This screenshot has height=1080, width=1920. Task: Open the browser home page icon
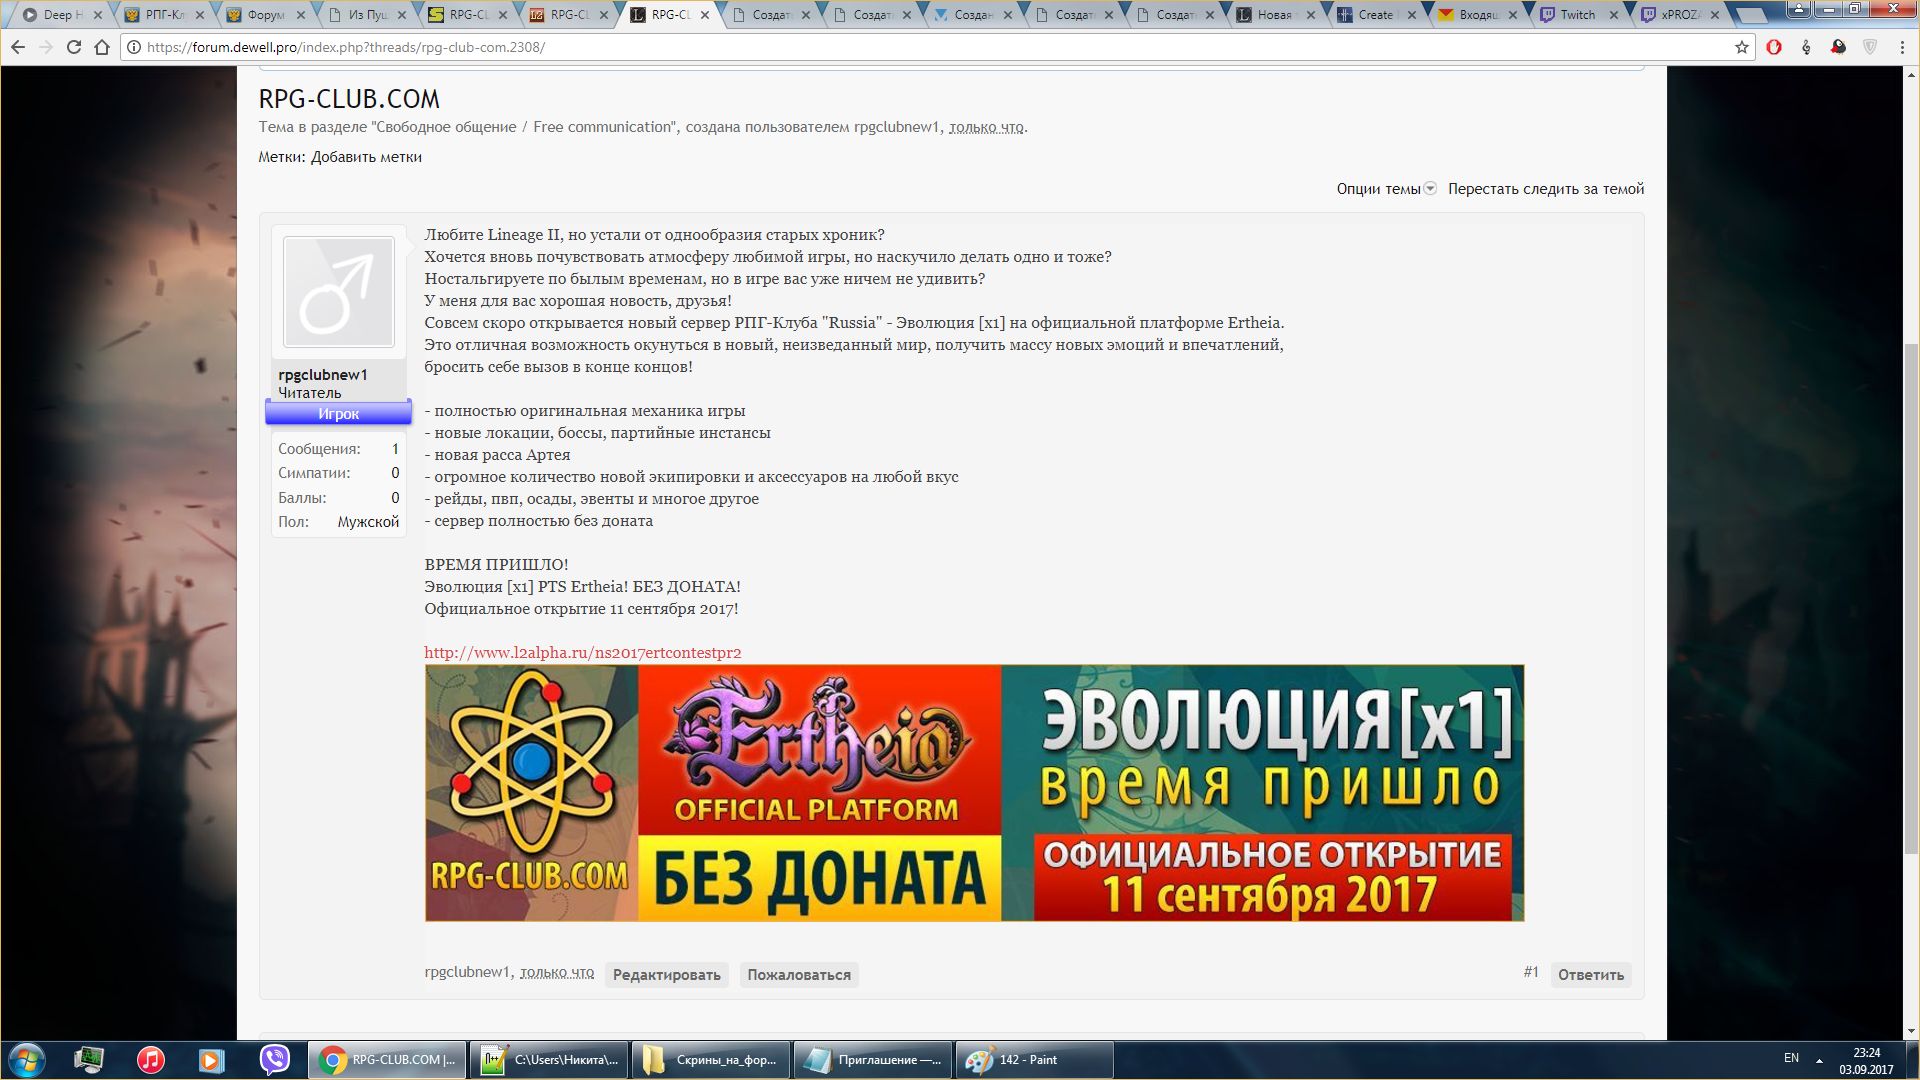[x=102, y=47]
